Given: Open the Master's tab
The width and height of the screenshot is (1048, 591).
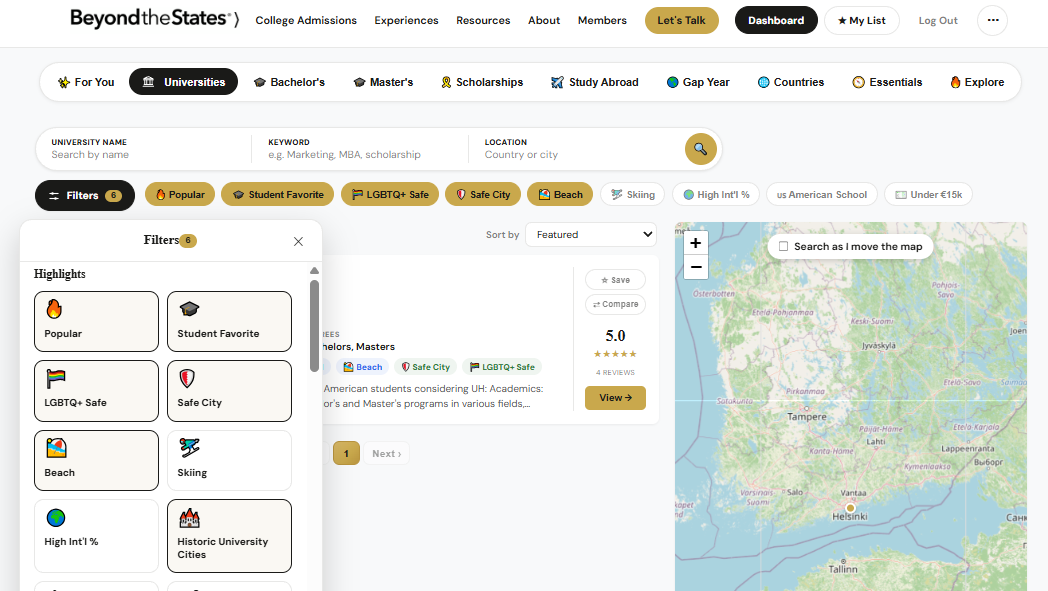Looking at the screenshot, I should [384, 82].
